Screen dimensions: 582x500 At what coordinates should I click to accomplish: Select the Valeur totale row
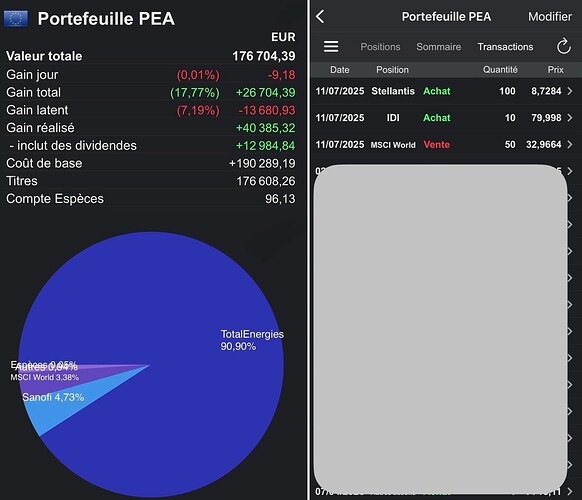(151, 56)
